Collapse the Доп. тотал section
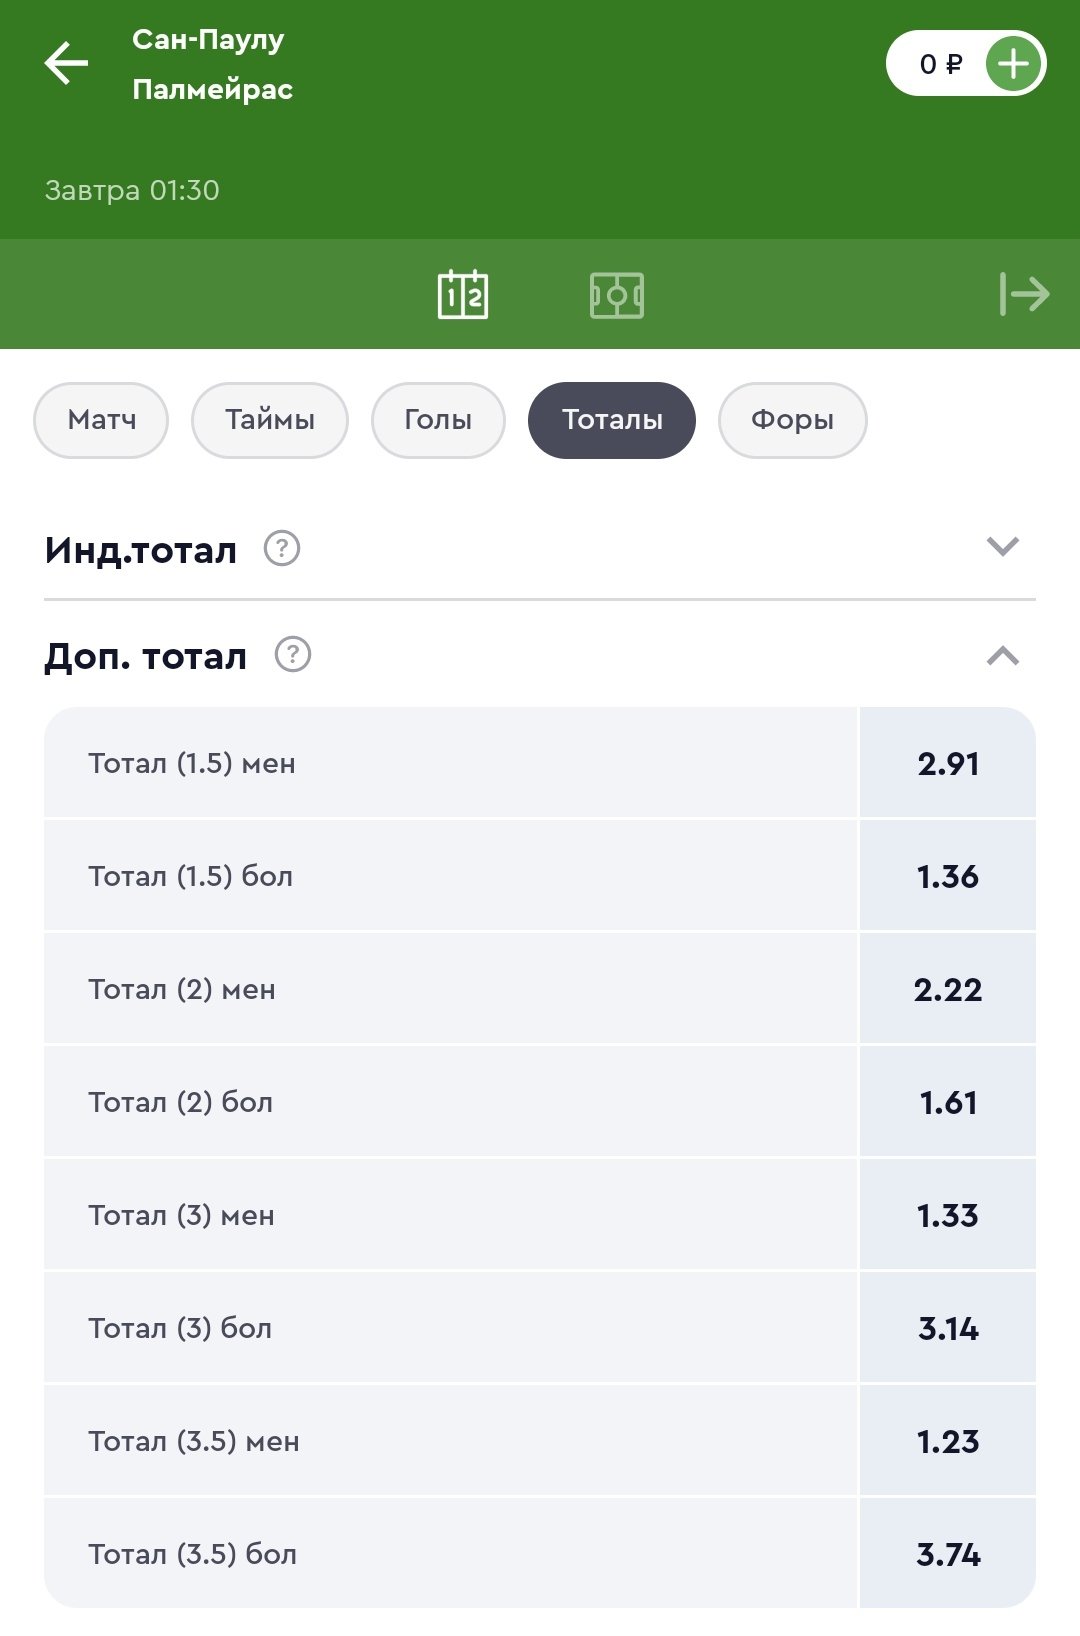 (x=1002, y=656)
